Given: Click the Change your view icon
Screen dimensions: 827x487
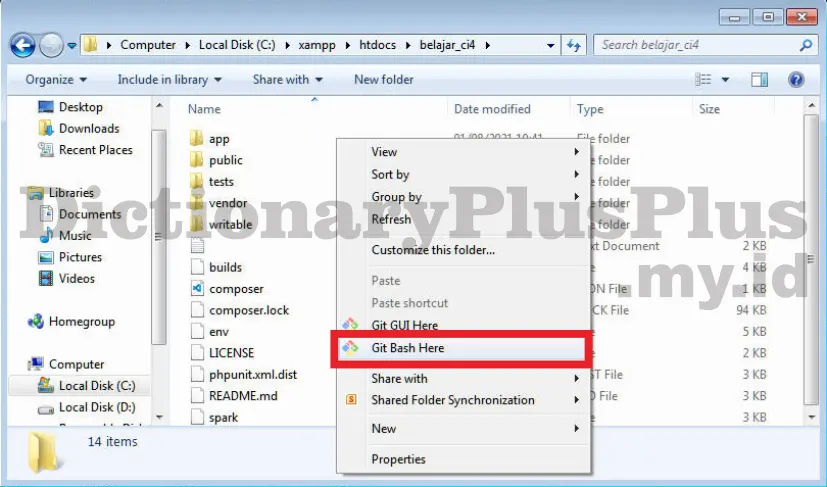Looking at the screenshot, I should (703, 80).
